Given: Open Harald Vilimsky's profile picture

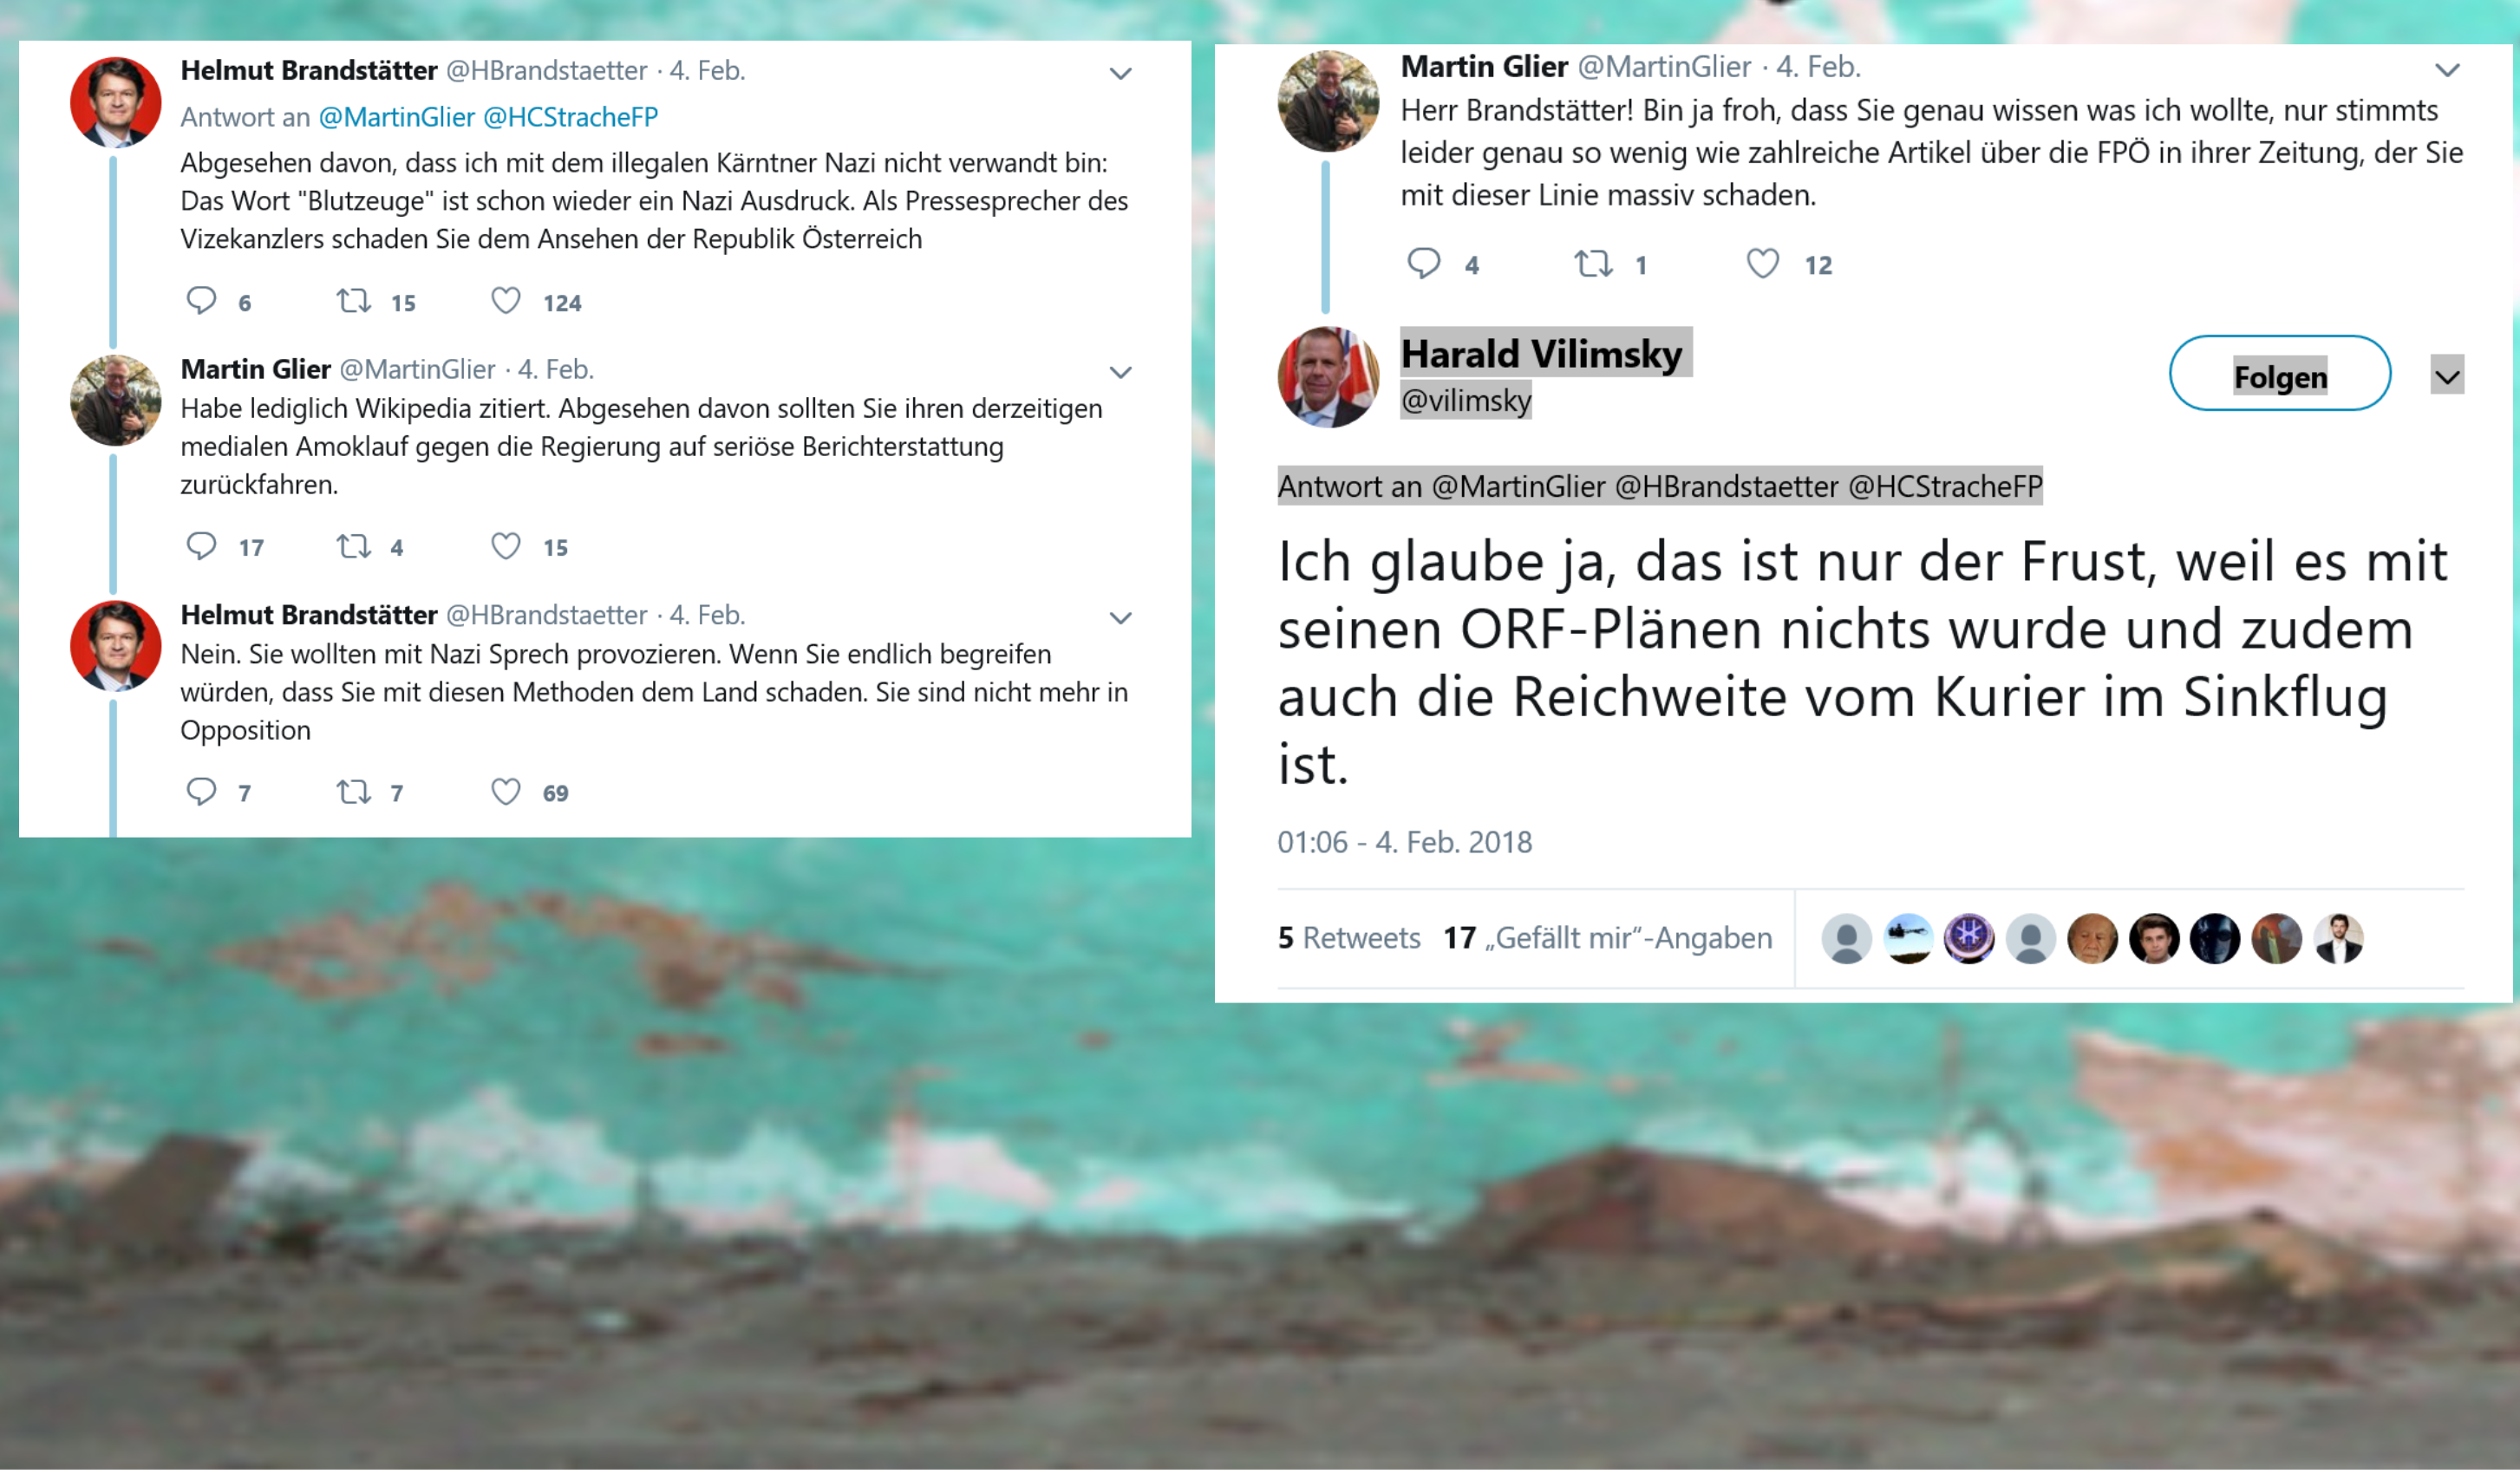Looking at the screenshot, I should pyautogui.click(x=1328, y=377).
